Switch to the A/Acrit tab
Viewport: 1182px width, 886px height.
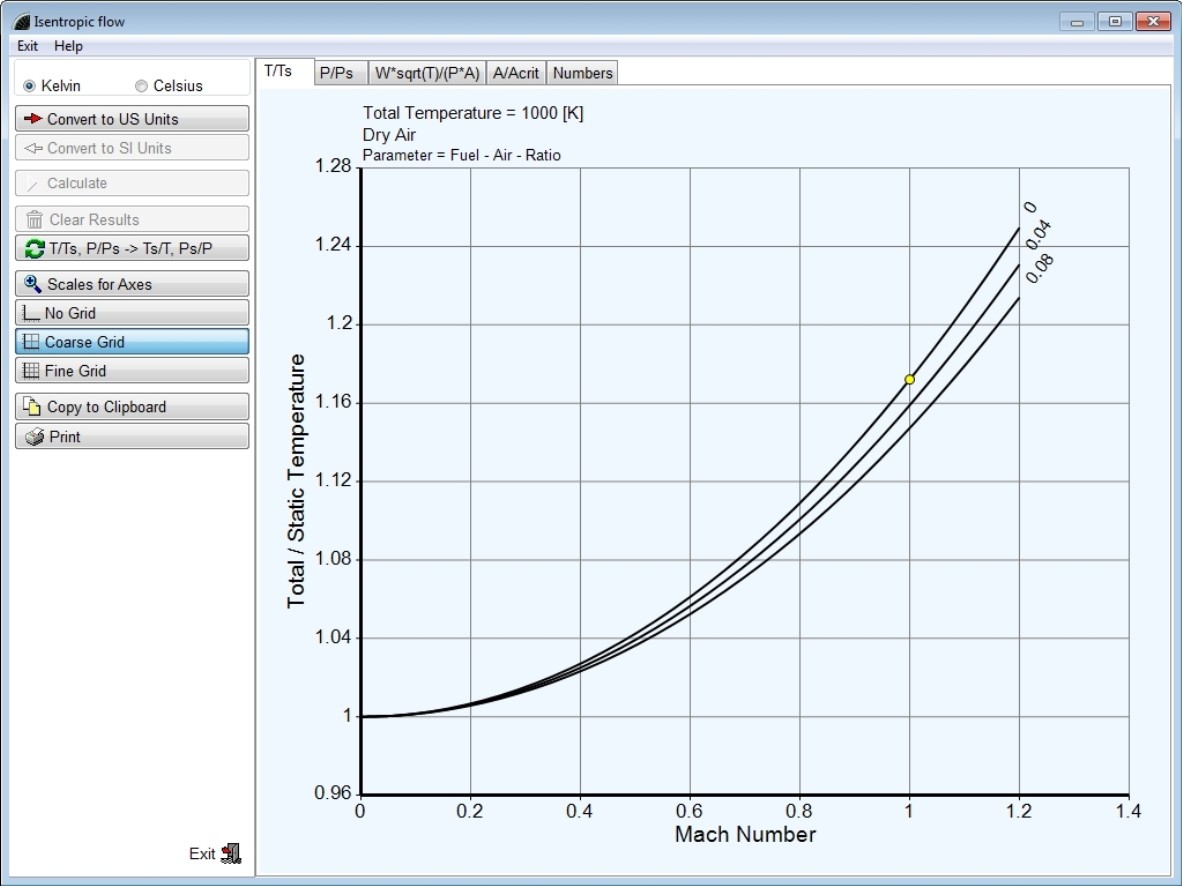(x=516, y=73)
